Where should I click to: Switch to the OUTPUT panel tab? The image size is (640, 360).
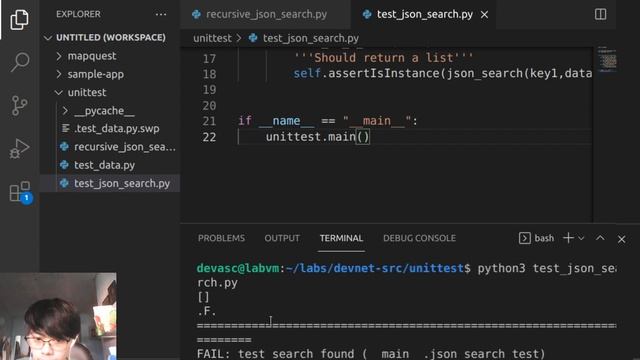[x=282, y=238]
